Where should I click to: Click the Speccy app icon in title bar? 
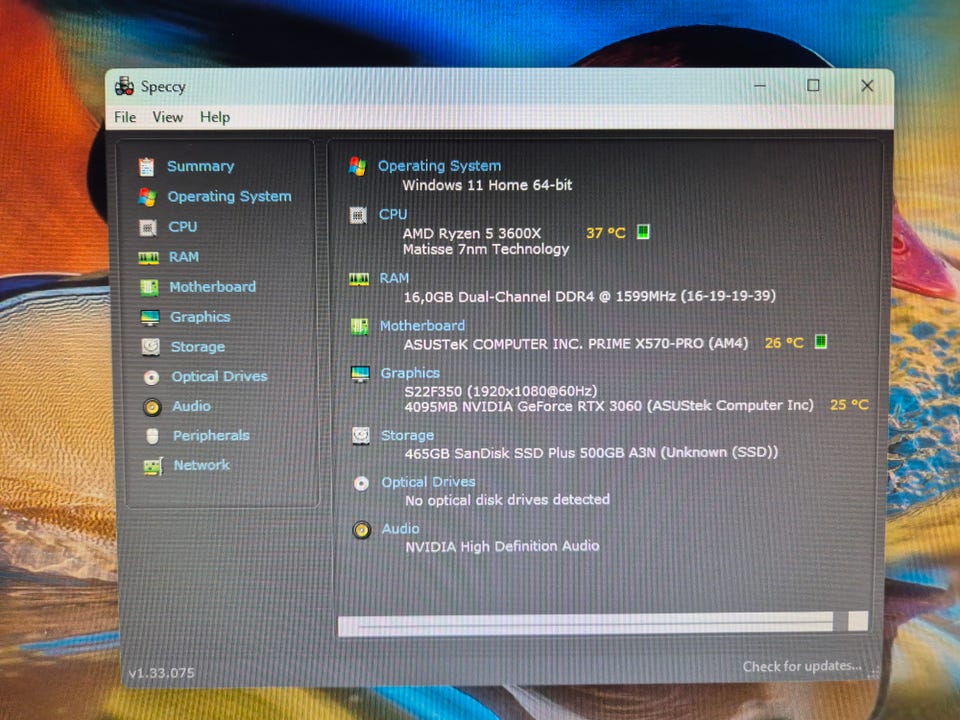coord(124,86)
